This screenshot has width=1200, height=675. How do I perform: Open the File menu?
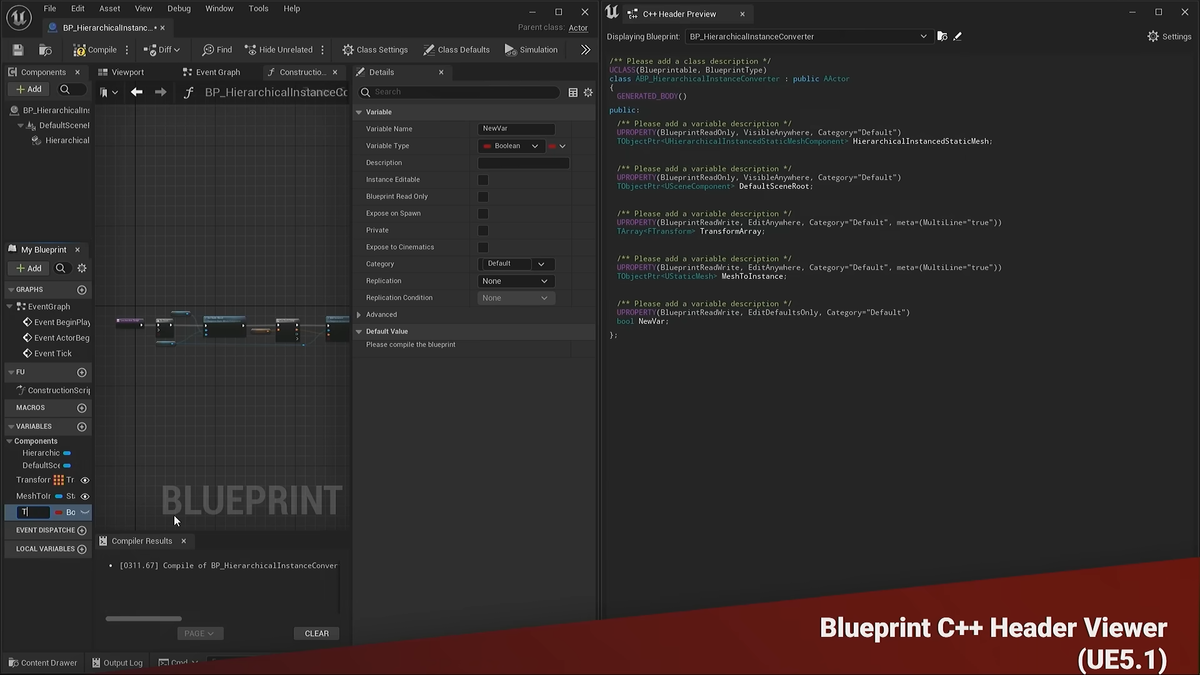point(50,8)
